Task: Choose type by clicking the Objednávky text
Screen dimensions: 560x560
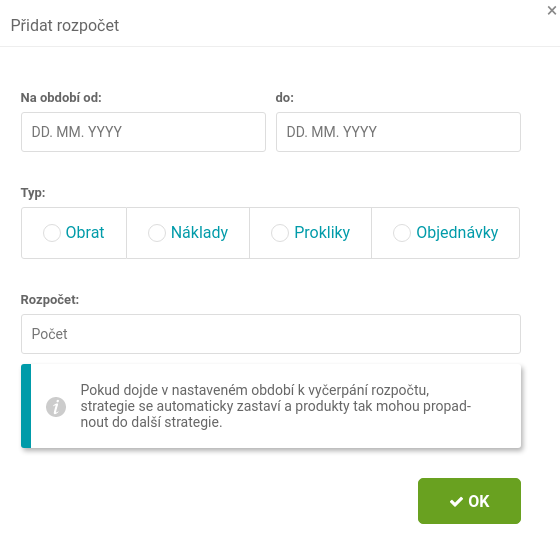Action: (x=457, y=233)
